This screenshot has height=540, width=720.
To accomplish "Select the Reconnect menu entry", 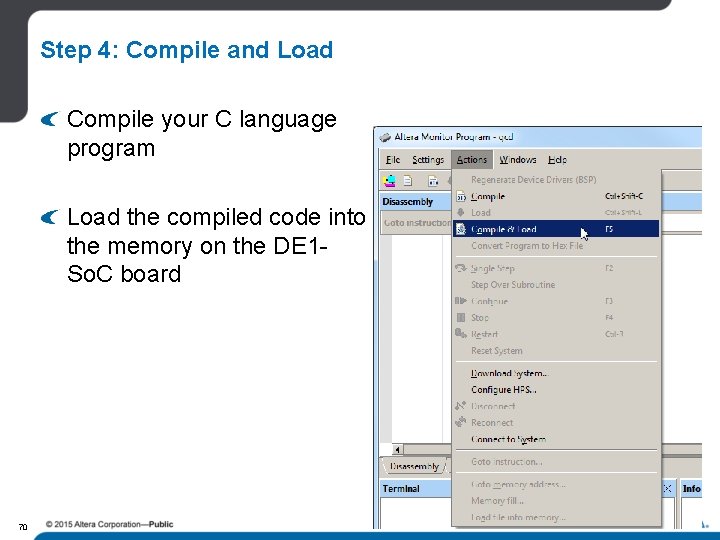I will coord(556,422).
